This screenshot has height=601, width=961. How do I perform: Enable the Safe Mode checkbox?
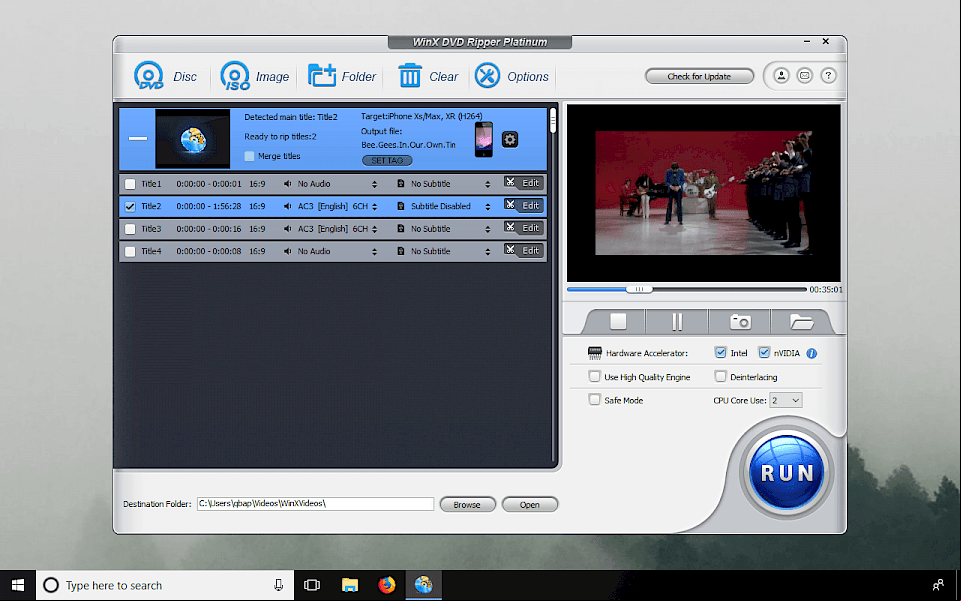click(x=594, y=399)
